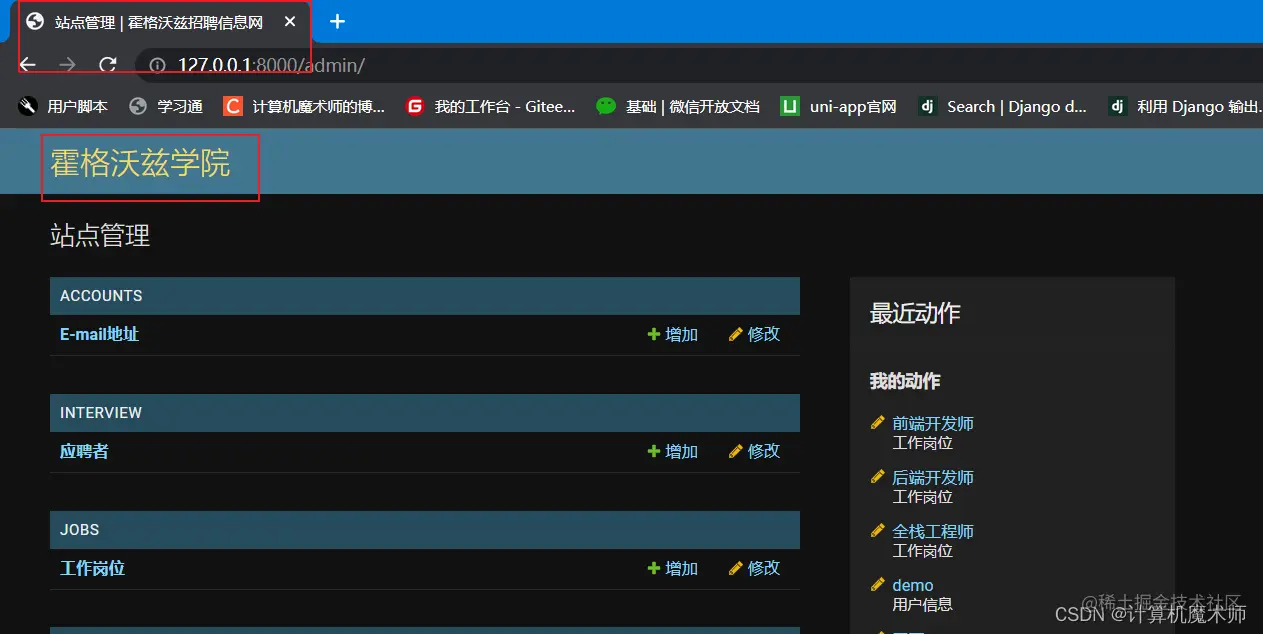The image size is (1263, 634).
Task: Click the browser forward arrow
Action: pos(67,65)
